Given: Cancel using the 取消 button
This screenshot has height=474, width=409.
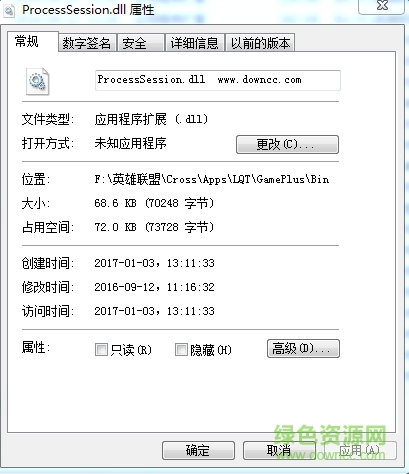Looking at the screenshot, I should click(279, 451).
